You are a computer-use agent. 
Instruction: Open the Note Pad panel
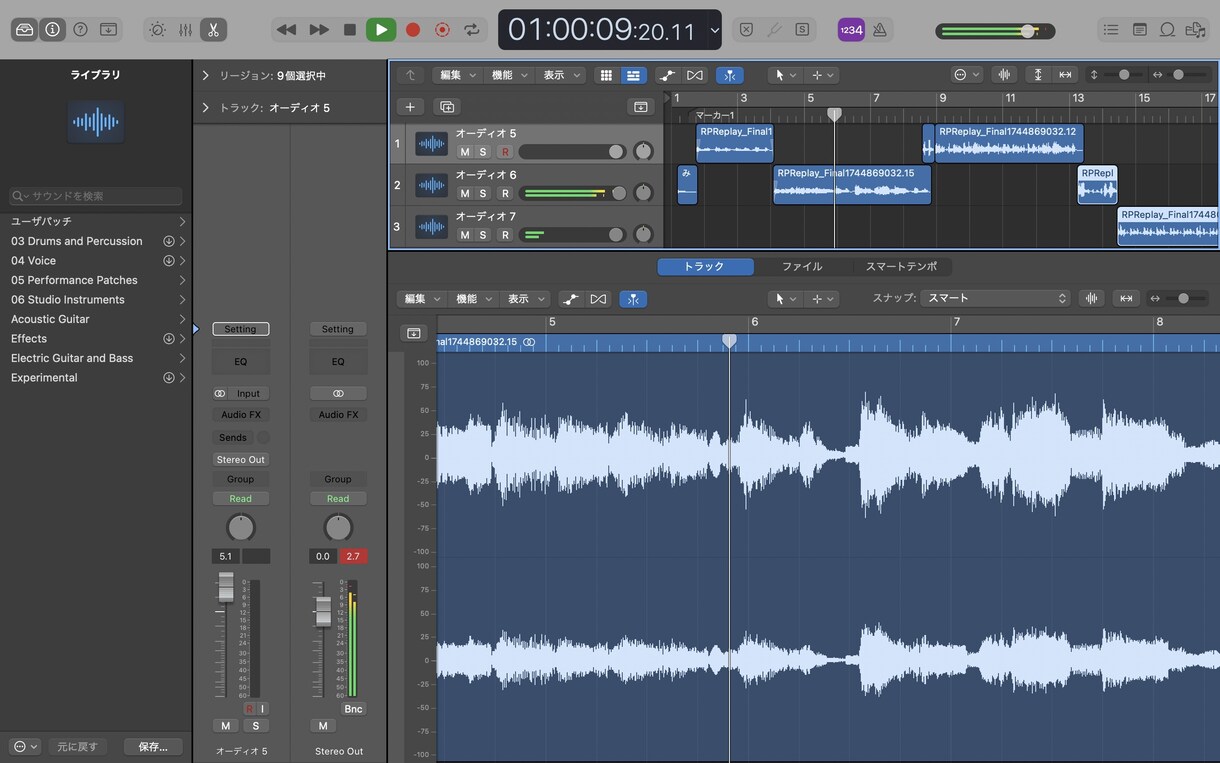click(x=1139, y=29)
